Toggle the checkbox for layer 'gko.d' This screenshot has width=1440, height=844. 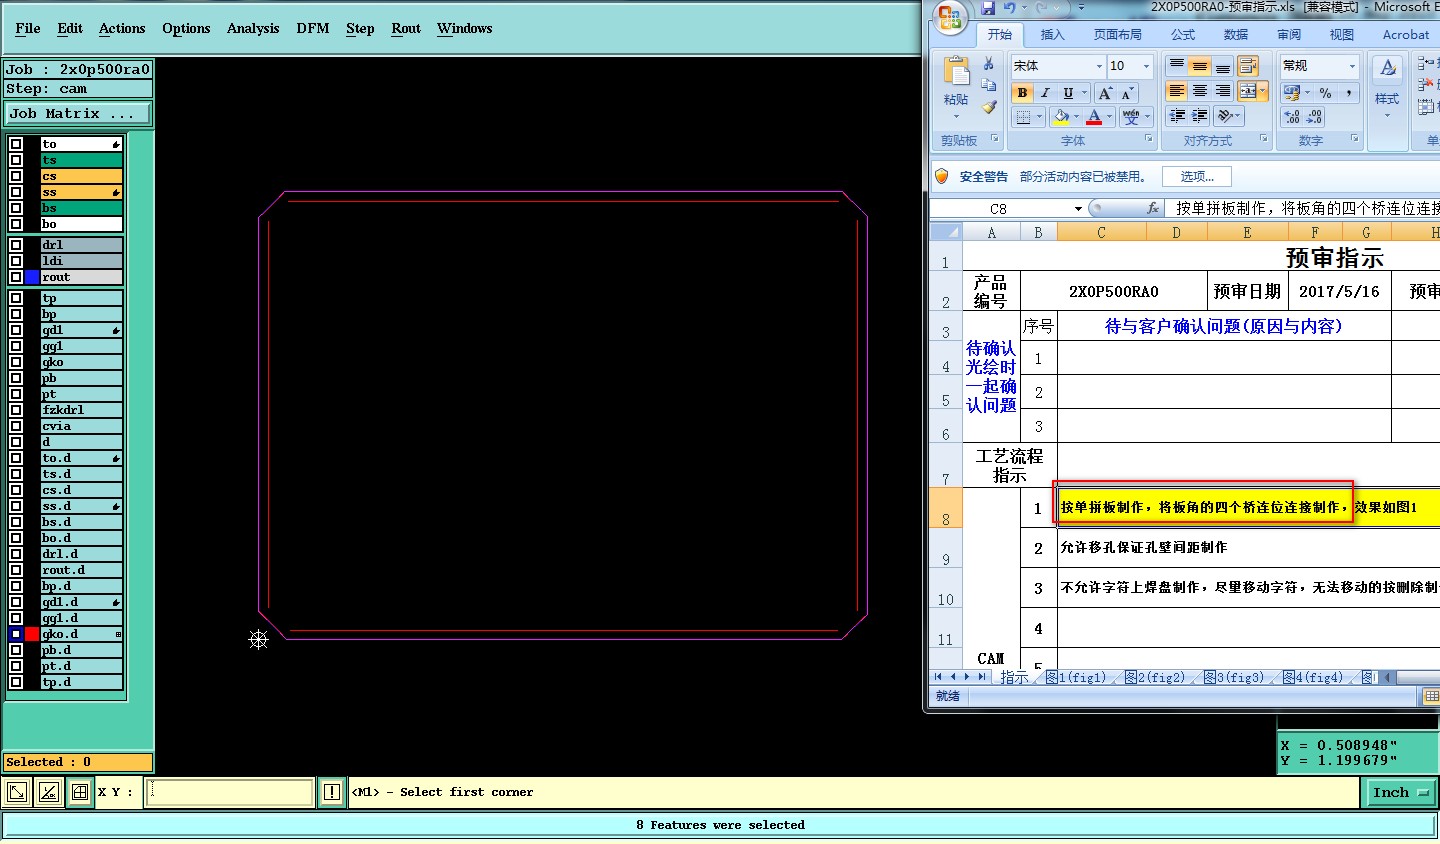(16, 634)
